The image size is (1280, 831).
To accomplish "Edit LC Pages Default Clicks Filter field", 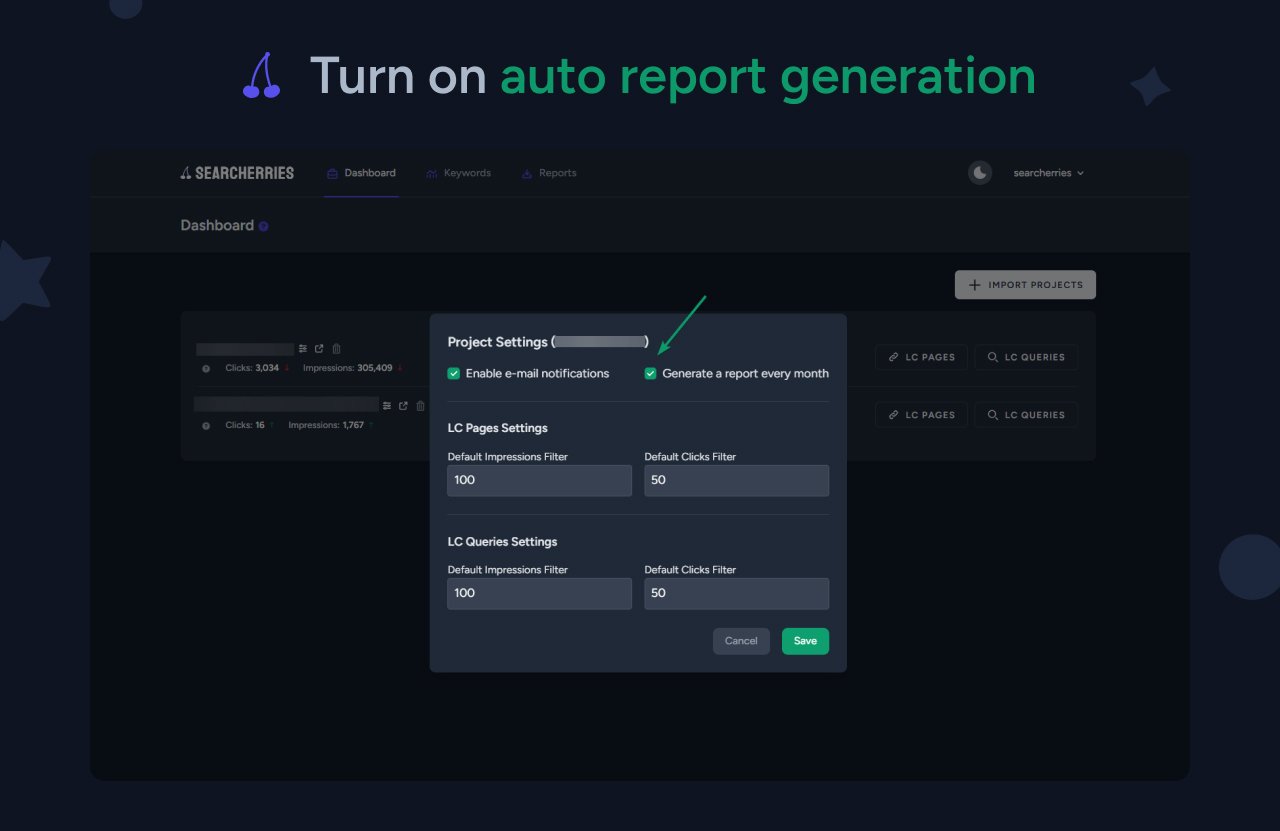I will [737, 480].
